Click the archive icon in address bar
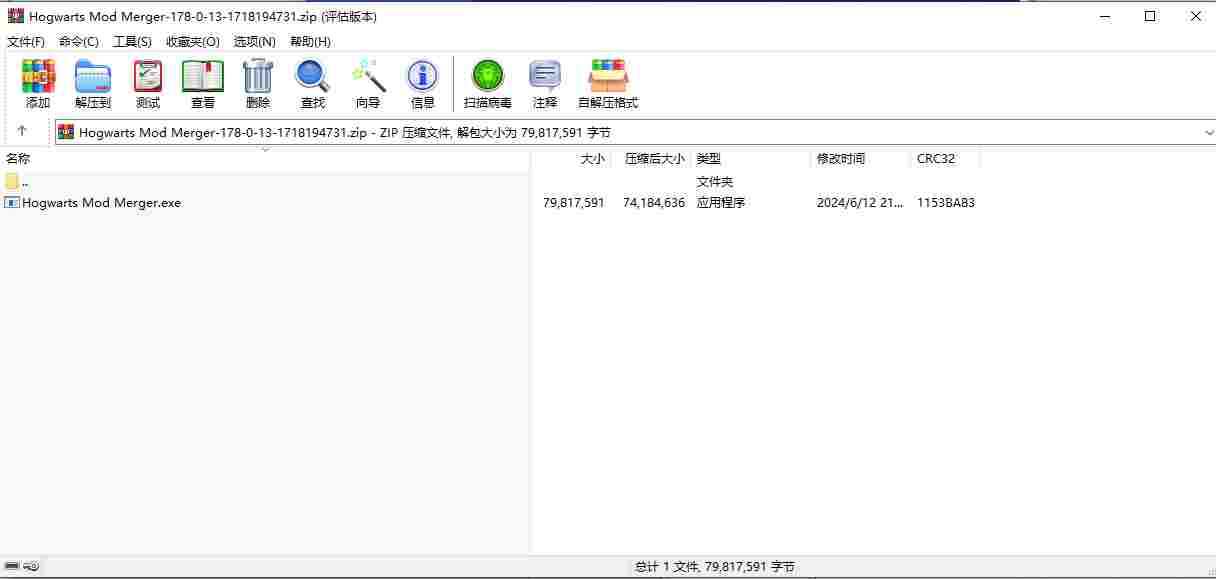 (x=66, y=132)
